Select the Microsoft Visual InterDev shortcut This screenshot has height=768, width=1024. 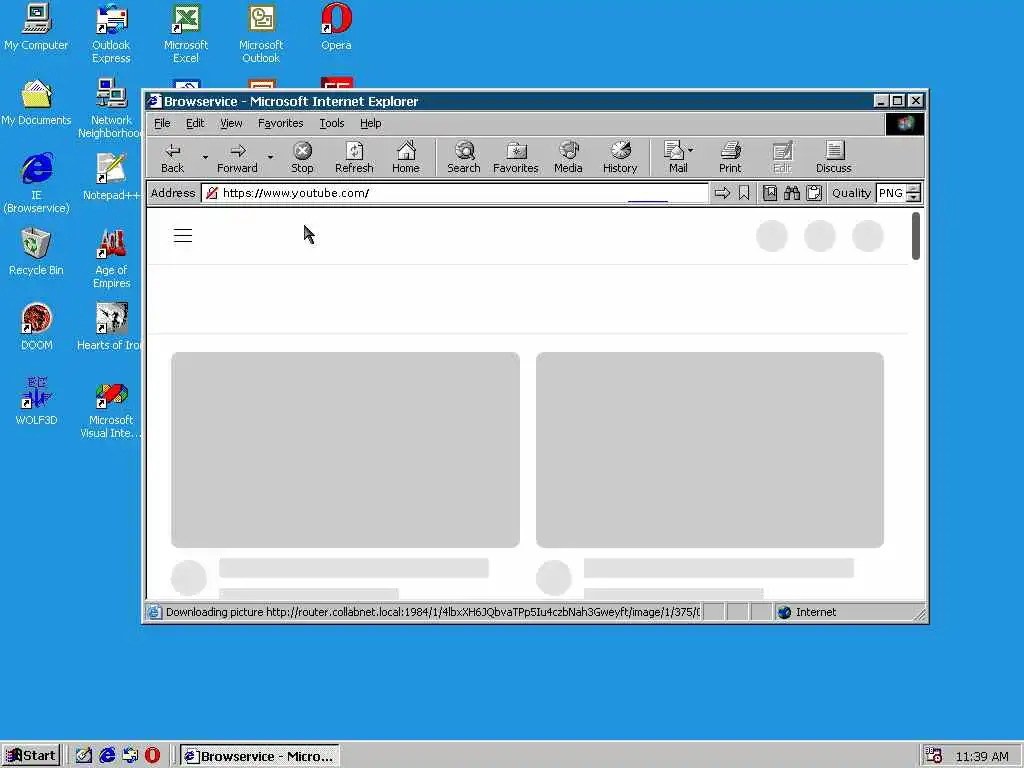click(x=111, y=411)
